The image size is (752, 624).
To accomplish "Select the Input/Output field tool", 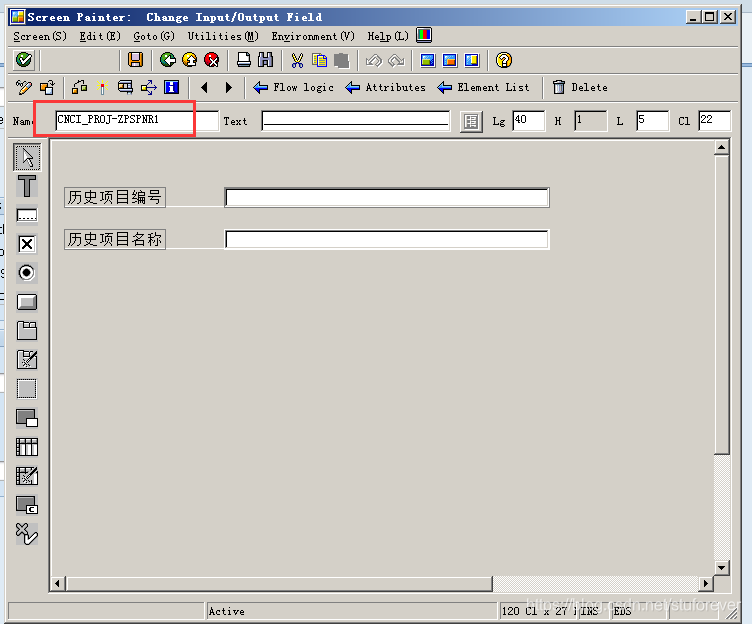I will point(27,215).
